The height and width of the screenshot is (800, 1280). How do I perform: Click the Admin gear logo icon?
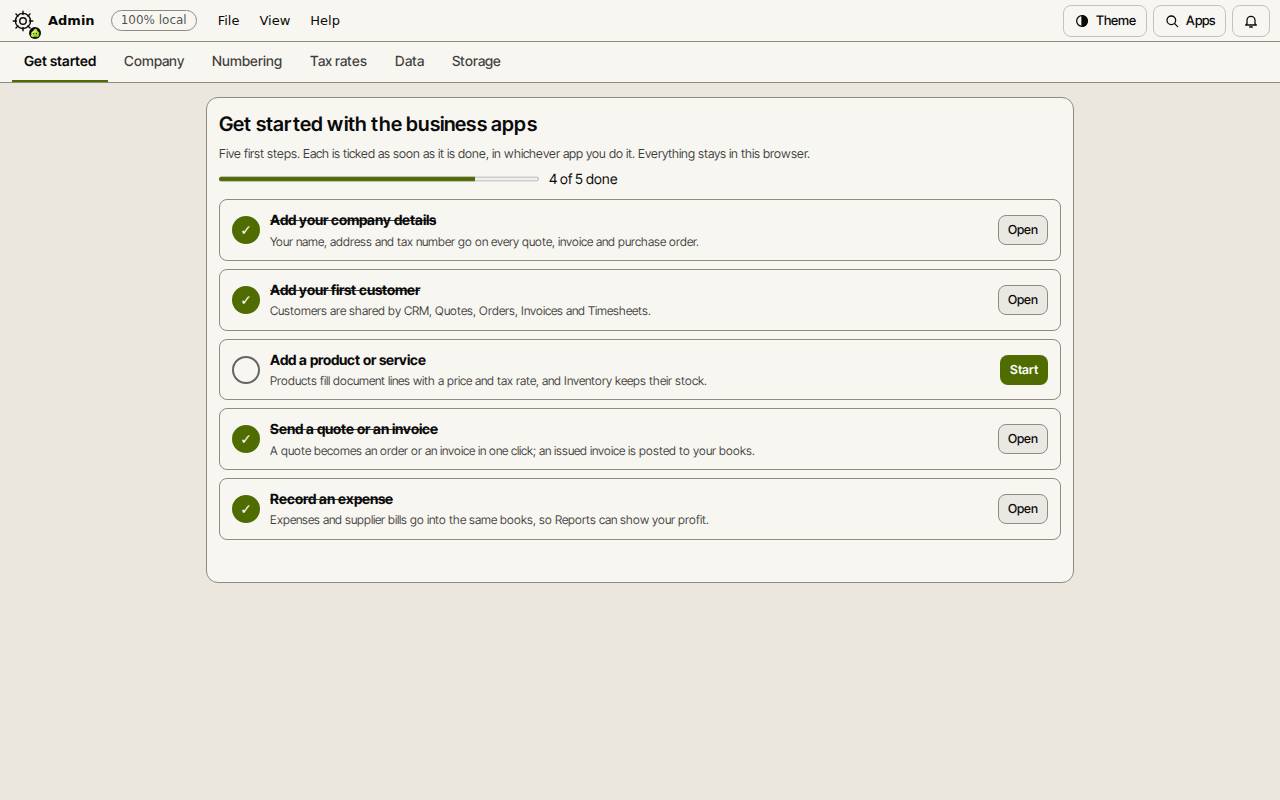pyautogui.click(x=24, y=21)
